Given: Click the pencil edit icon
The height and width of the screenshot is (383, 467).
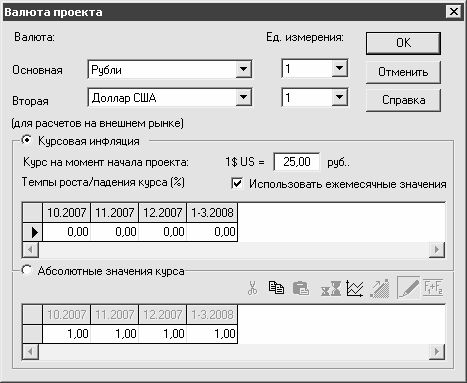Looking at the screenshot, I should click(x=409, y=288).
